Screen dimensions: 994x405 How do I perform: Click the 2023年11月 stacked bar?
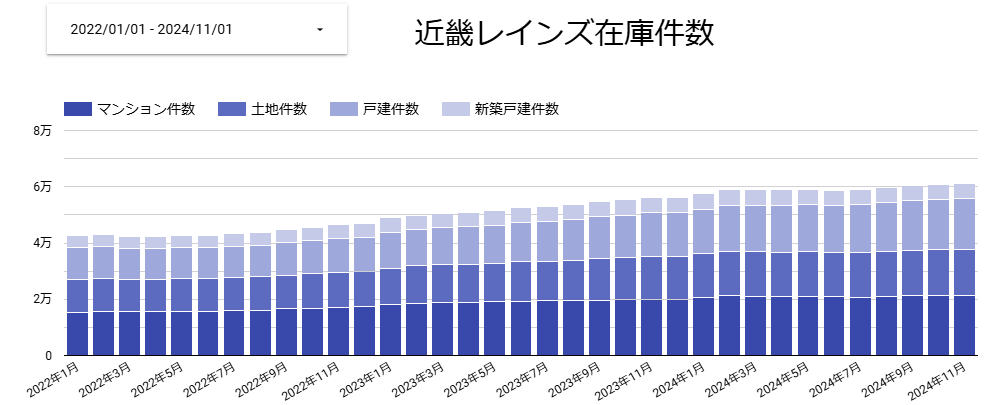pyautogui.click(x=652, y=276)
